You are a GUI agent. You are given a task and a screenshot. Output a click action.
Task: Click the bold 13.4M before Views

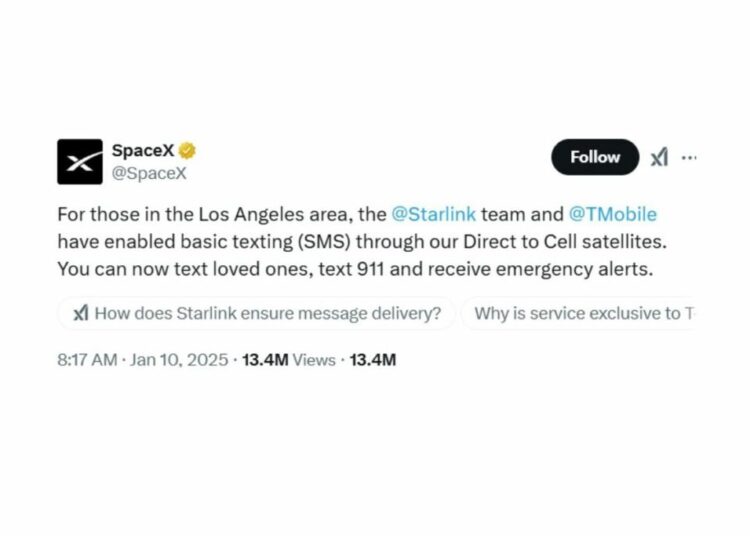coord(265,360)
